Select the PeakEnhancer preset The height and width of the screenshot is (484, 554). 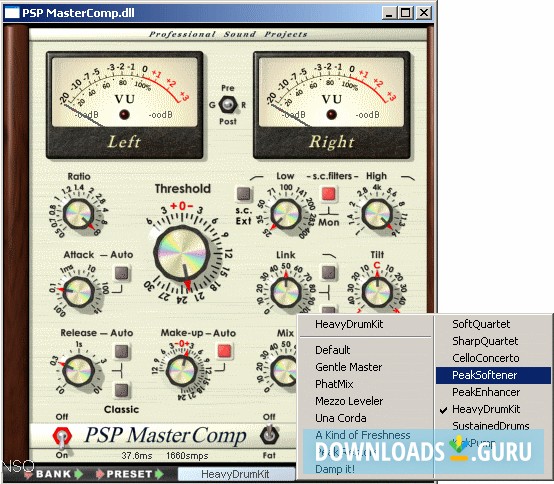pos(493,392)
